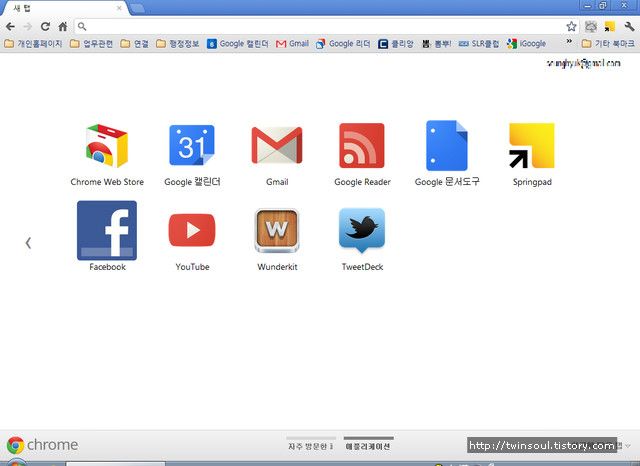Expand the 정정정보 bookmark folder
This screenshot has height=466, width=640.
tap(178, 44)
